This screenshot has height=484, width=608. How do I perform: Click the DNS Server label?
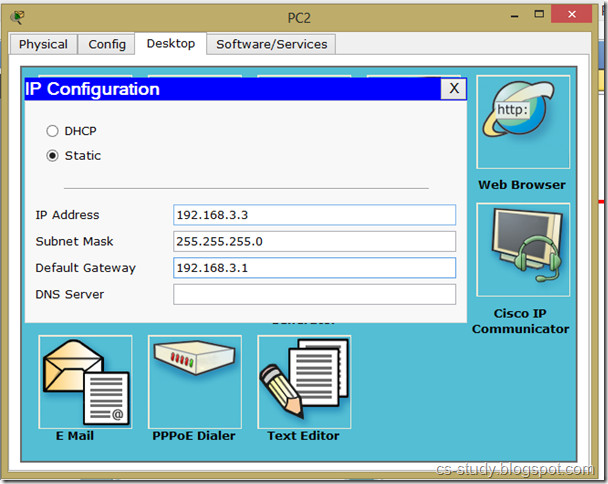click(x=70, y=294)
